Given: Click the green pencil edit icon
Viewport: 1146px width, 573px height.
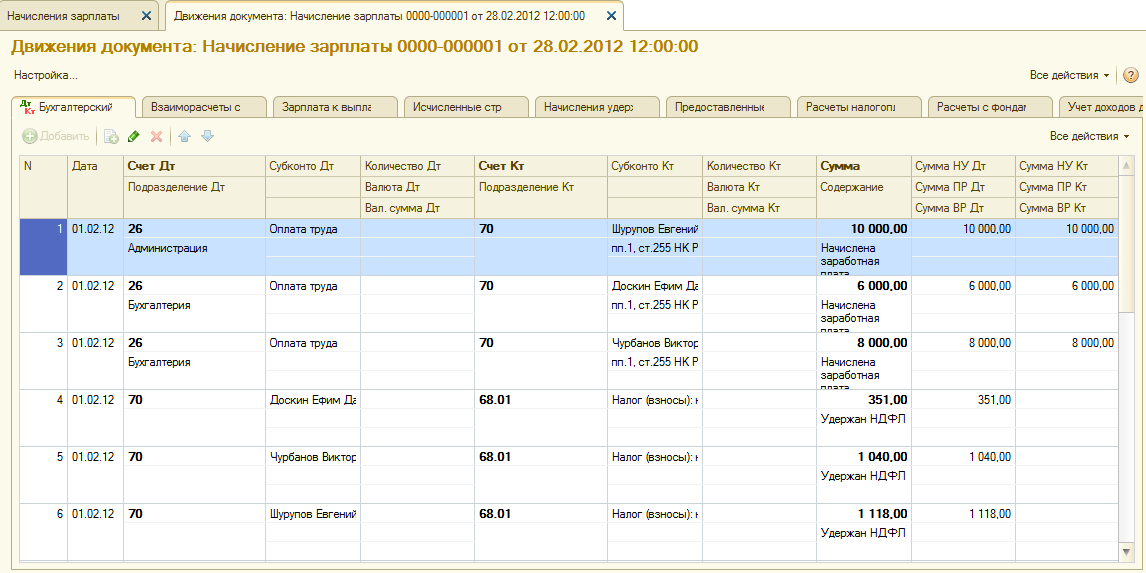Looking at the screenshot, I should pos(133,136).
